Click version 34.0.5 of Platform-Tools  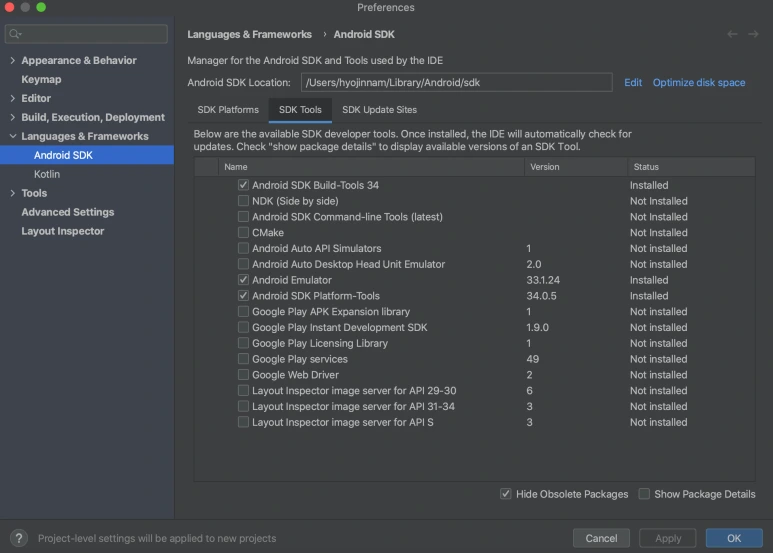[x=541, y=296]
